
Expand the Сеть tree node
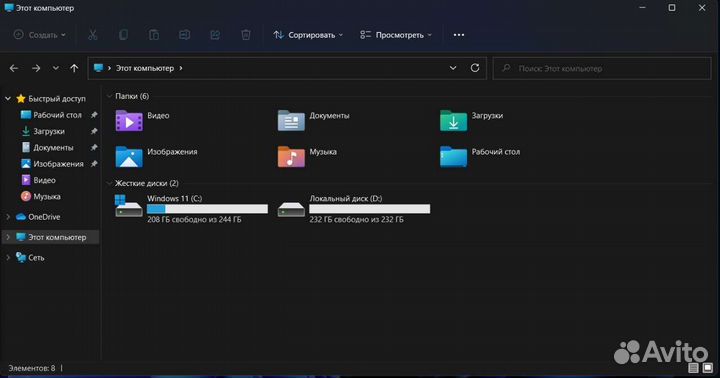point(8,258)
